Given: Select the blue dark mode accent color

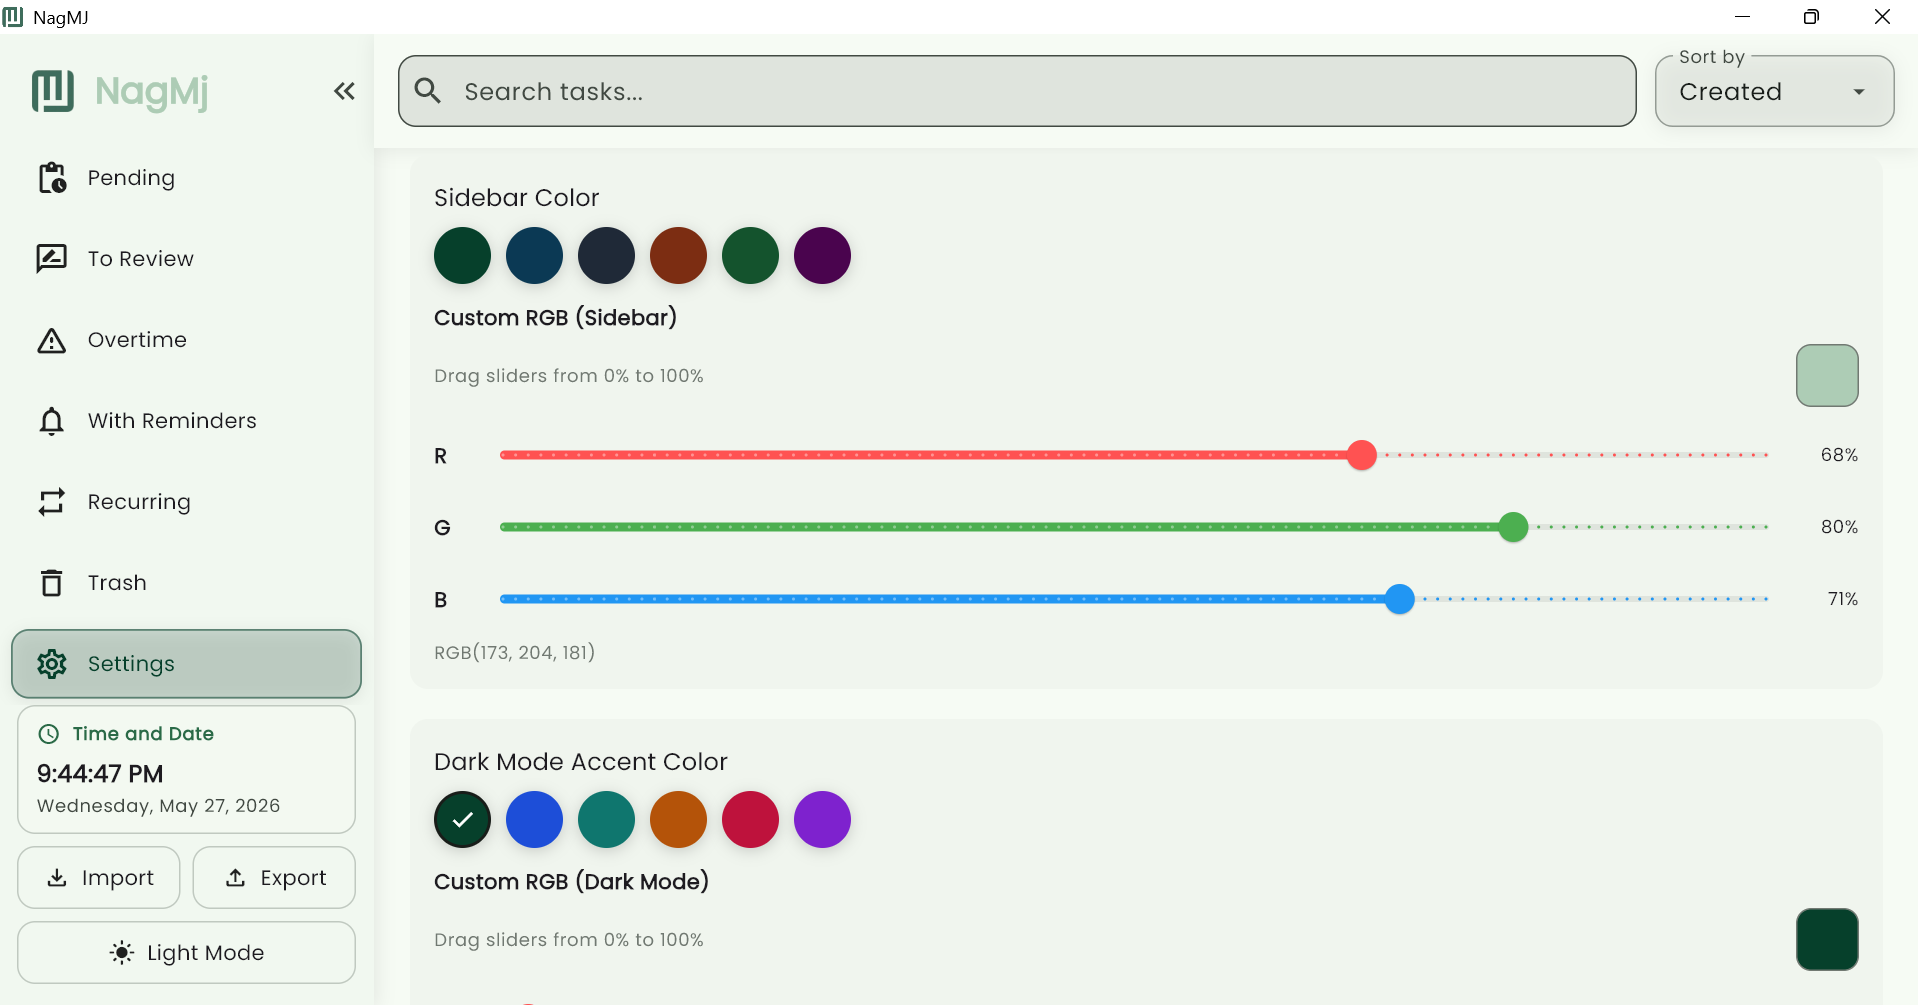Looking at the screenshot, I should [535, 820].
